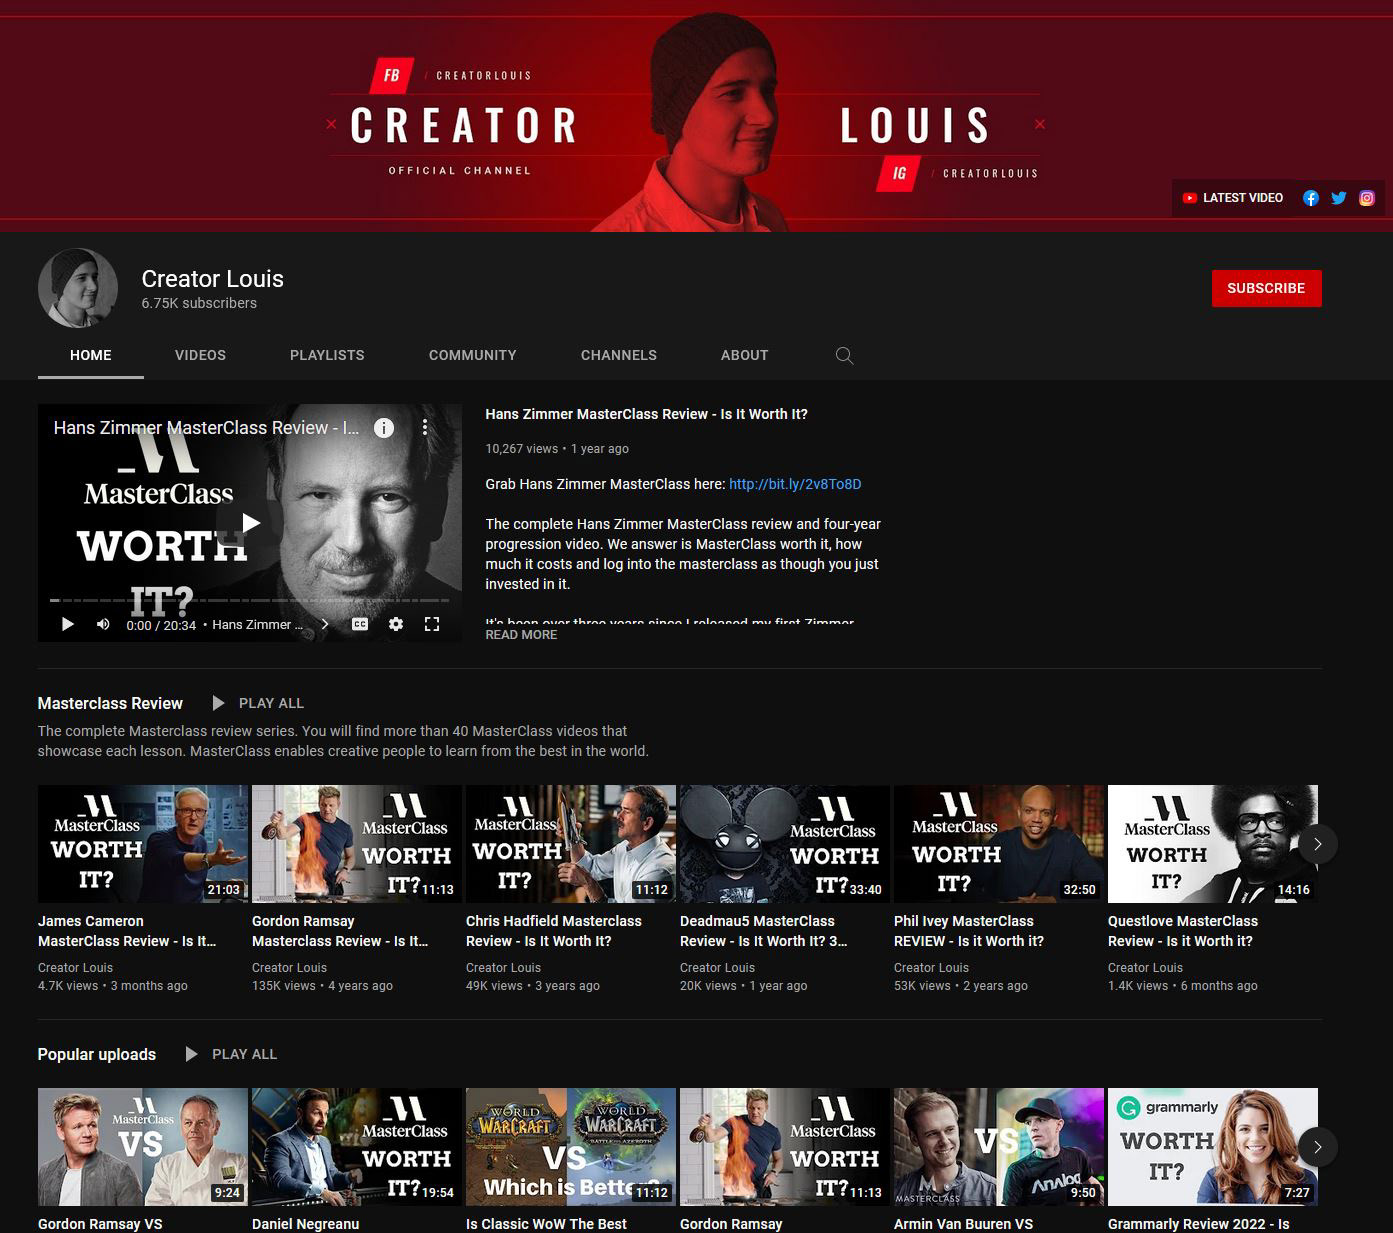Open the Armin Van Buuren VS thumbnail

[999, 1147]
